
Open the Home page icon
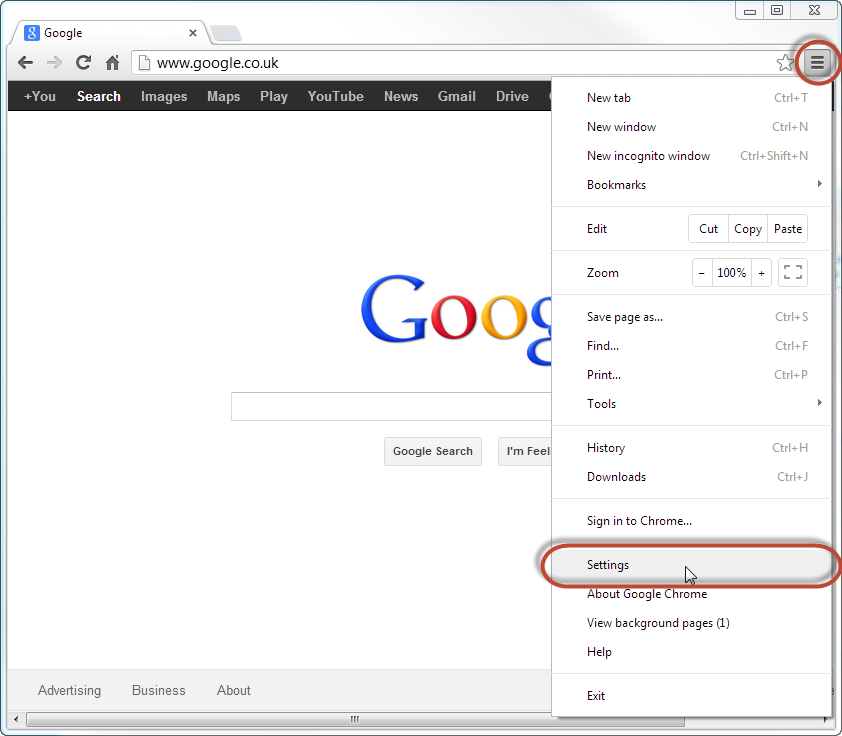tap(112, 63)
